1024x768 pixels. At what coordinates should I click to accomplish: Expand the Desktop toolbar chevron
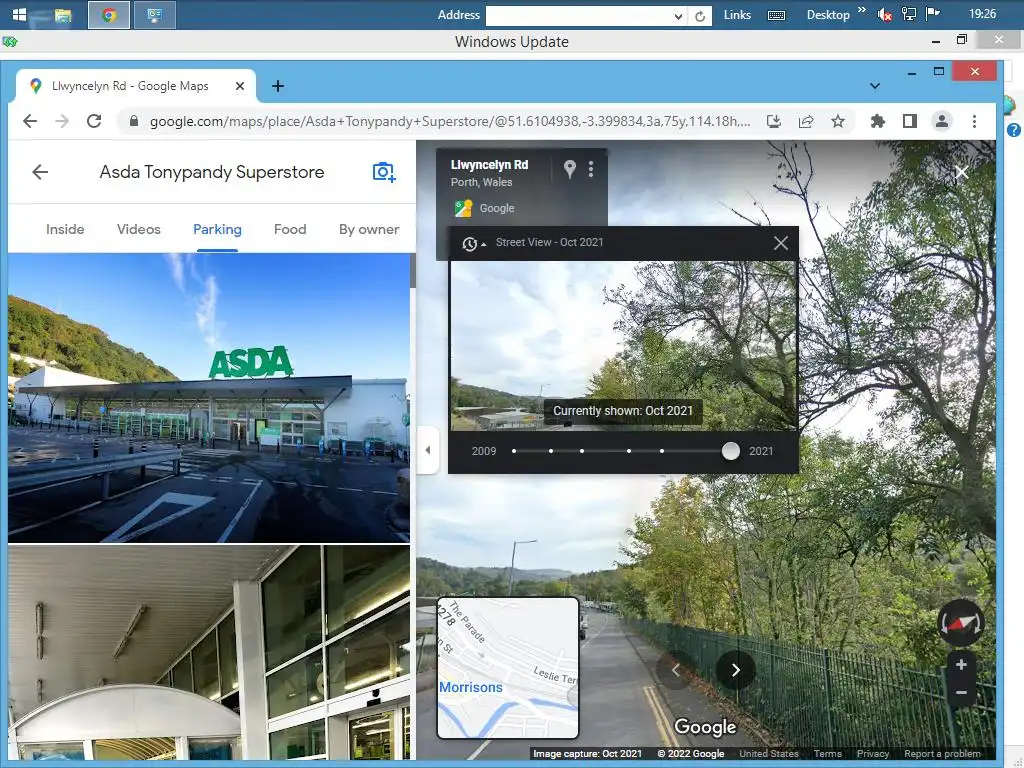coord(861,10)
